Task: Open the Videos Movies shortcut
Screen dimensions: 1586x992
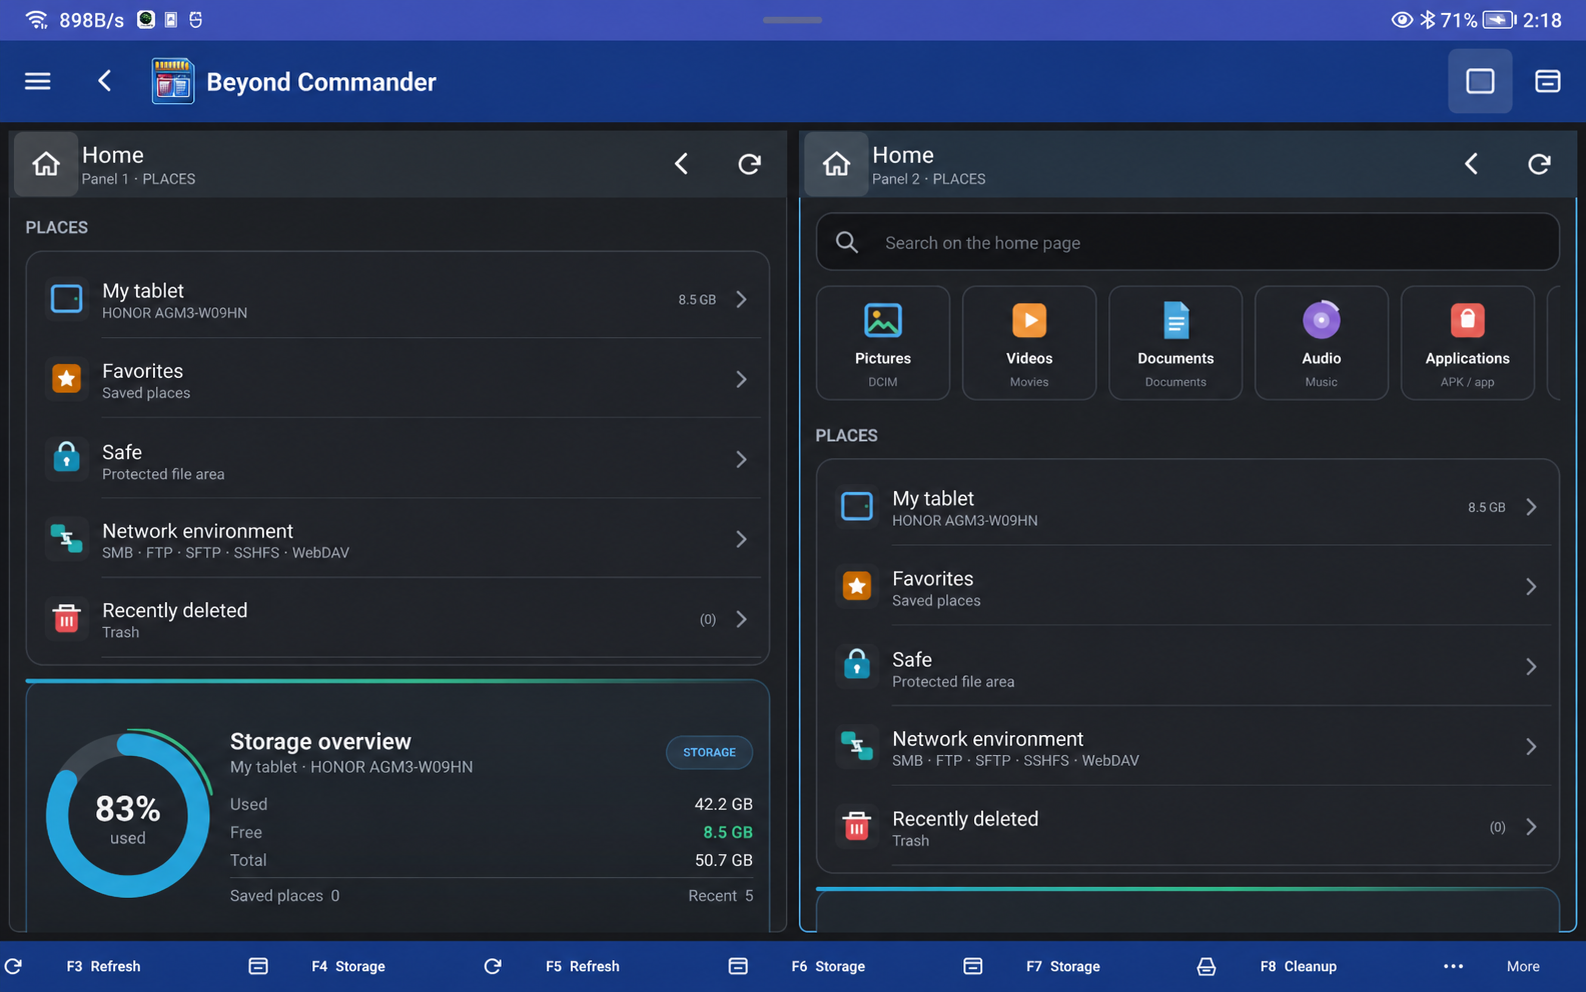Action: [1029, 343]
